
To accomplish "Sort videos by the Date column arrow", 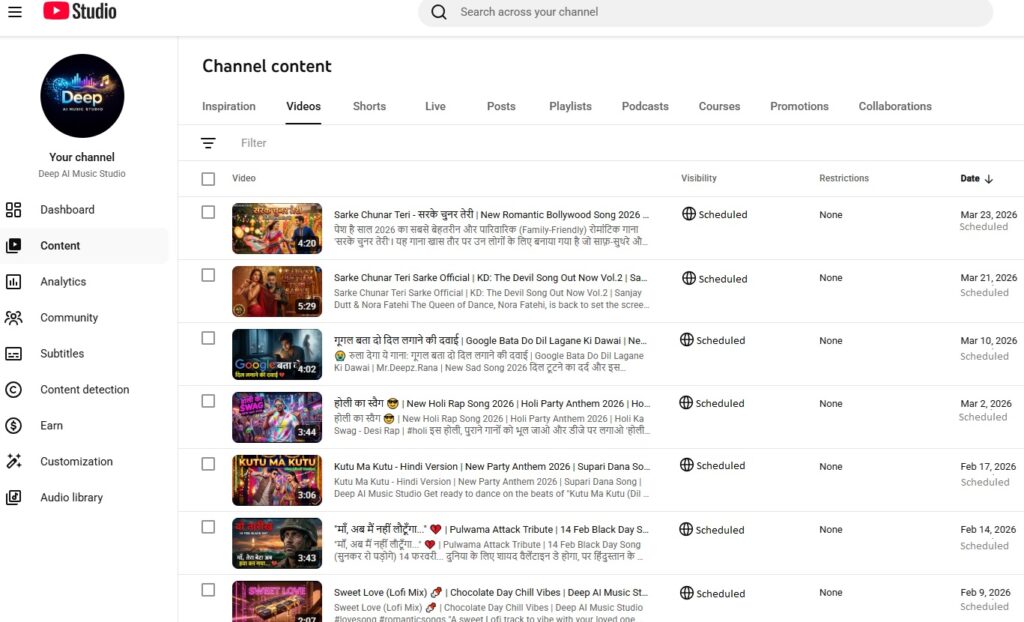I will click(988, 179).
